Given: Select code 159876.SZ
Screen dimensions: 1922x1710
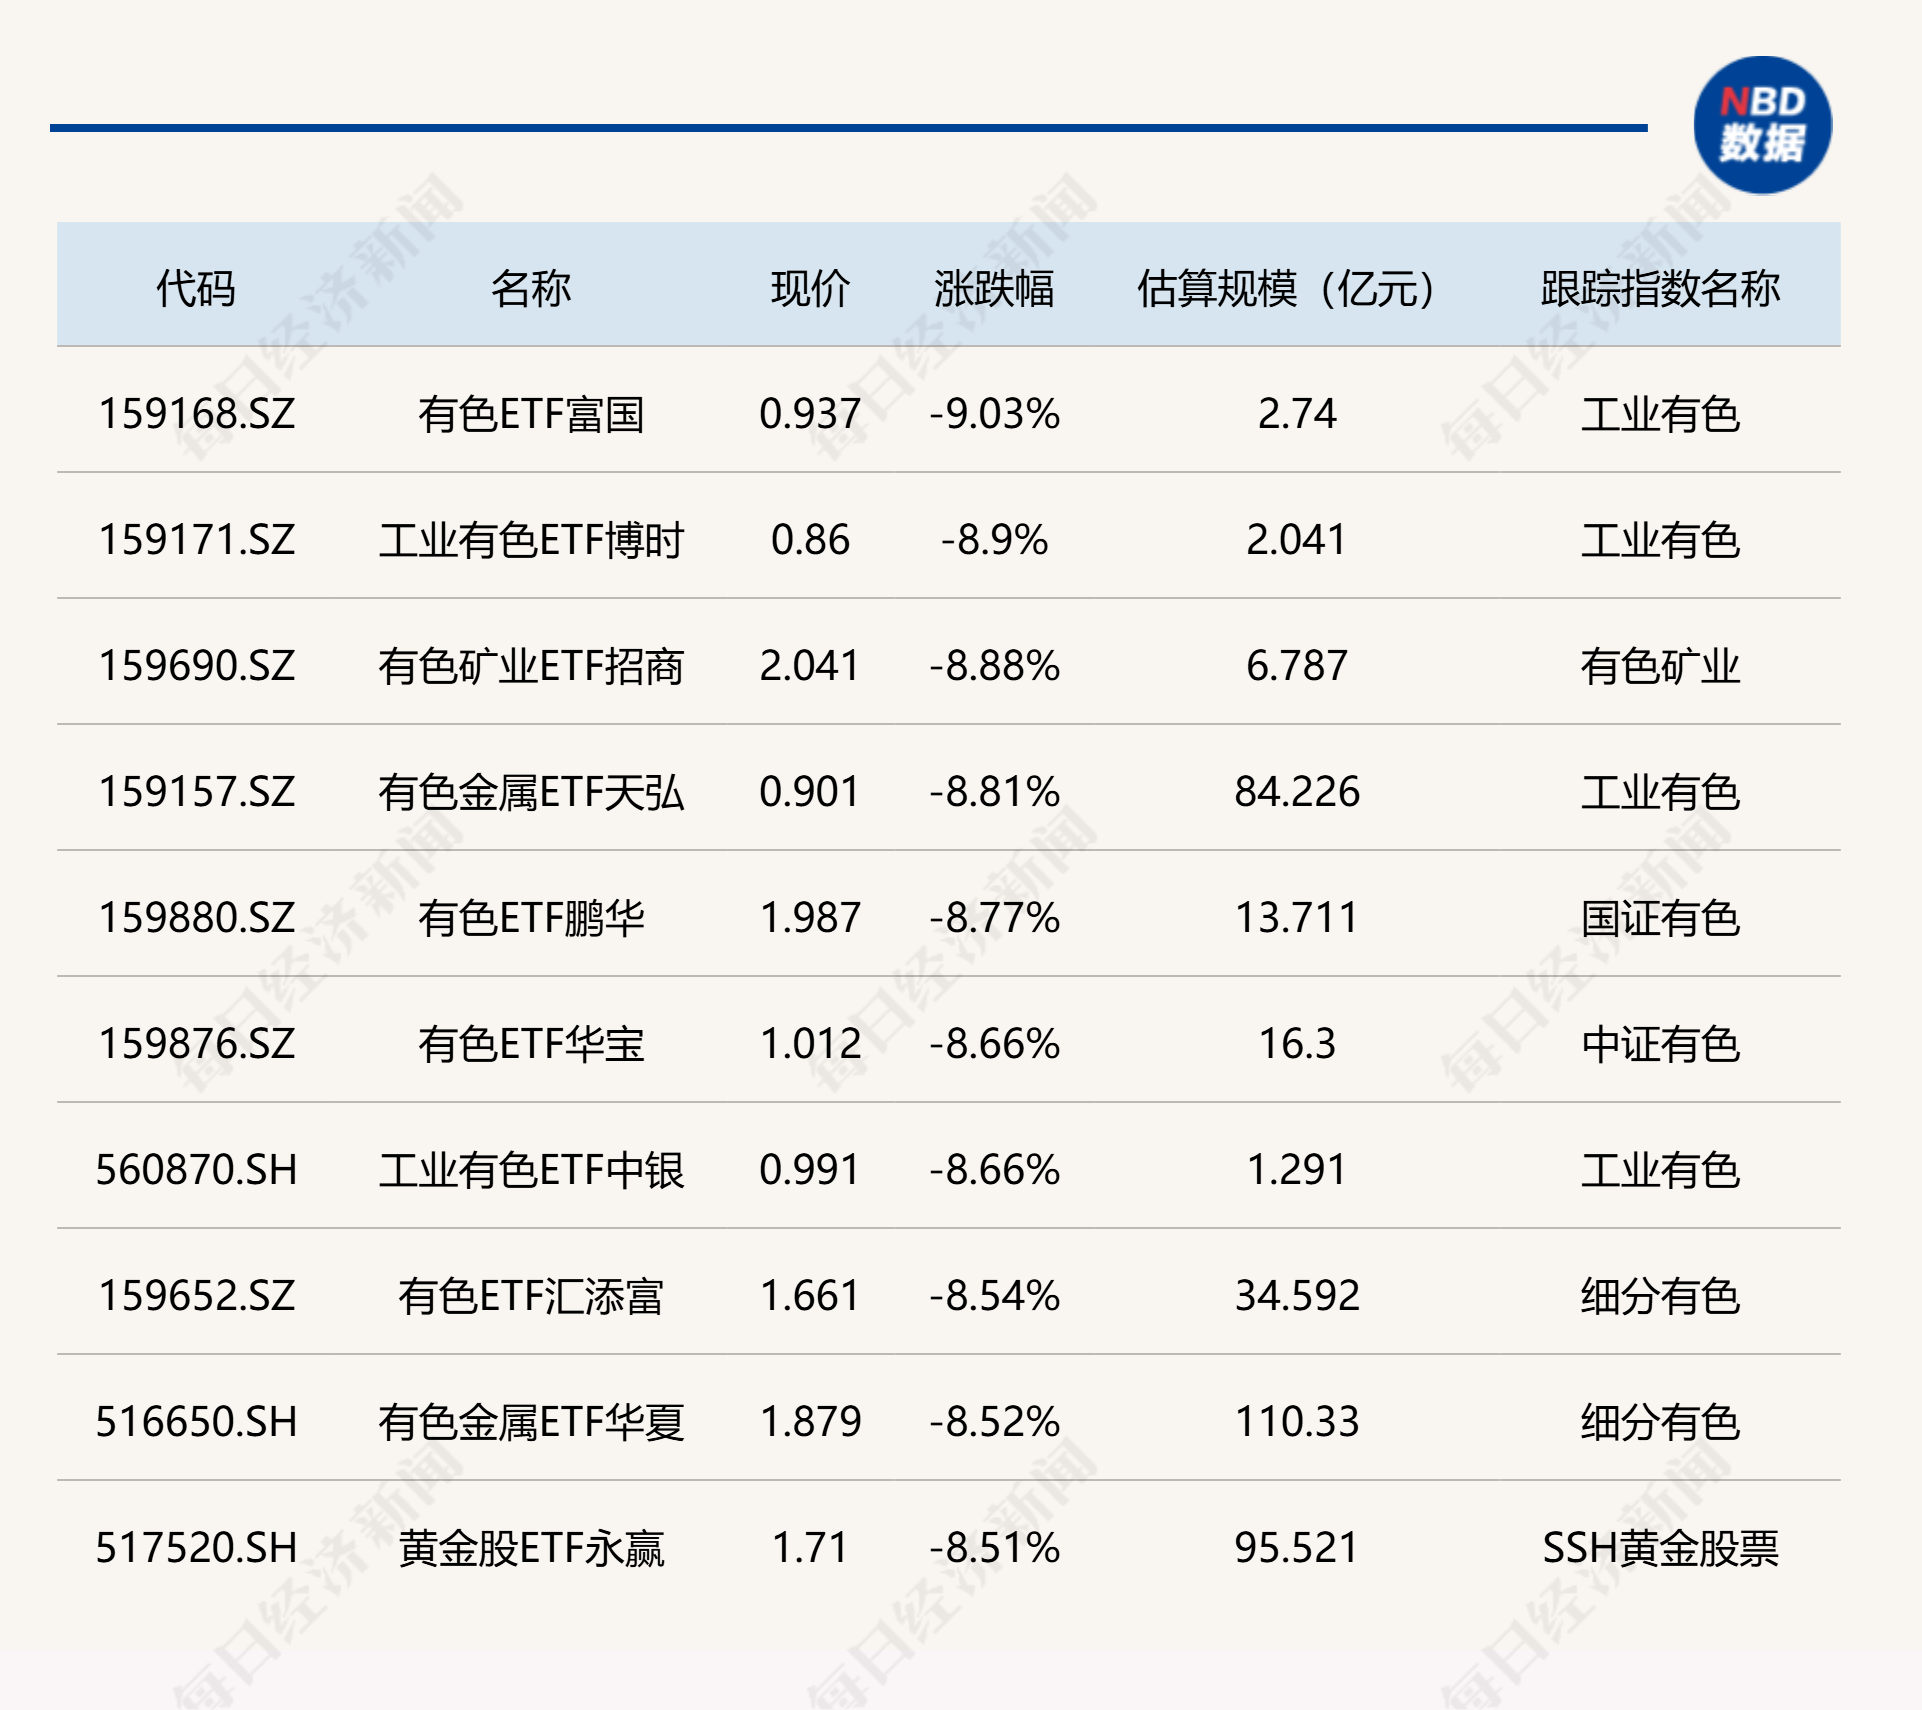Looking at the screenshot, I should coord(197,1044).
